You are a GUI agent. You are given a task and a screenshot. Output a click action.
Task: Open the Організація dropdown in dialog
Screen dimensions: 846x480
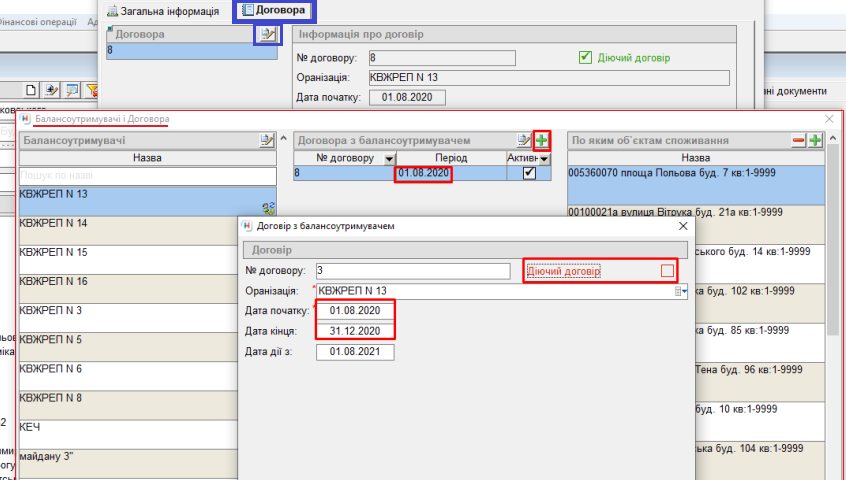point(681,291)
